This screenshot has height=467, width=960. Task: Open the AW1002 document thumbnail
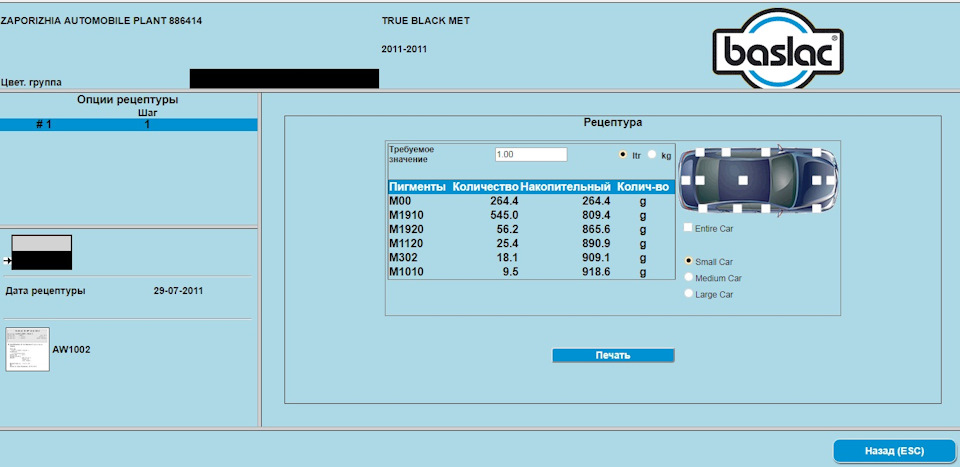point(28,349)
